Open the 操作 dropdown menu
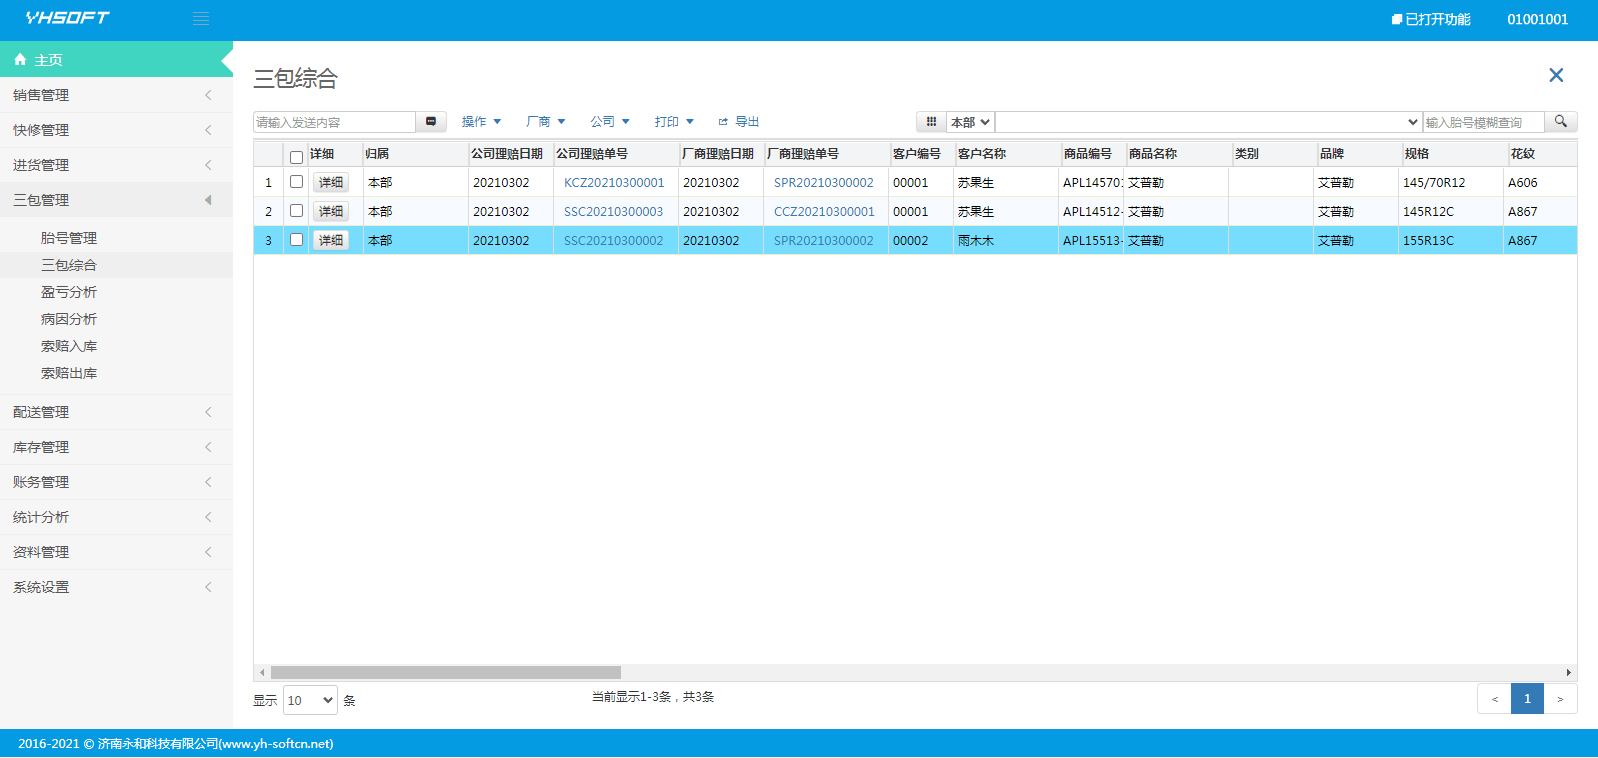Image resolution: width=1598 pixels, height=758 pixels. (x=481, y=122)
